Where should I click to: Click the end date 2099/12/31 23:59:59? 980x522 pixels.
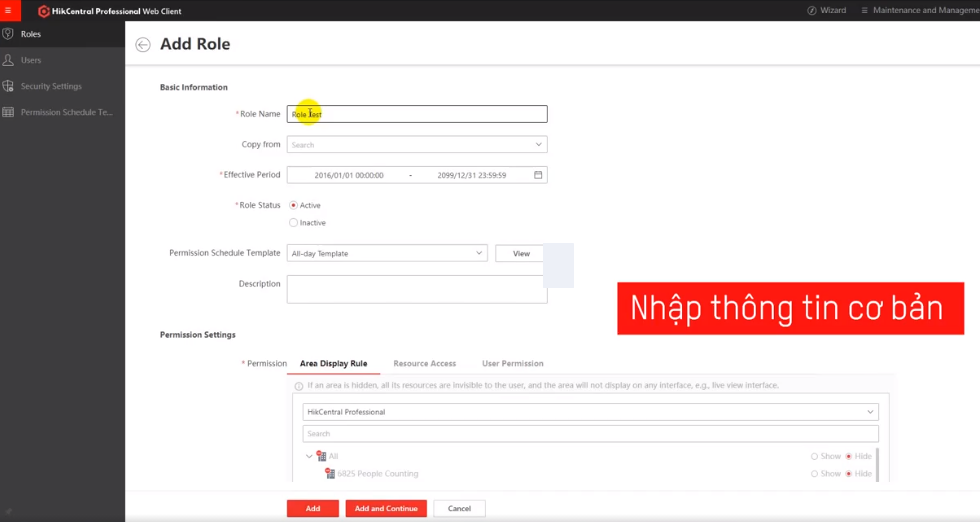472,175
